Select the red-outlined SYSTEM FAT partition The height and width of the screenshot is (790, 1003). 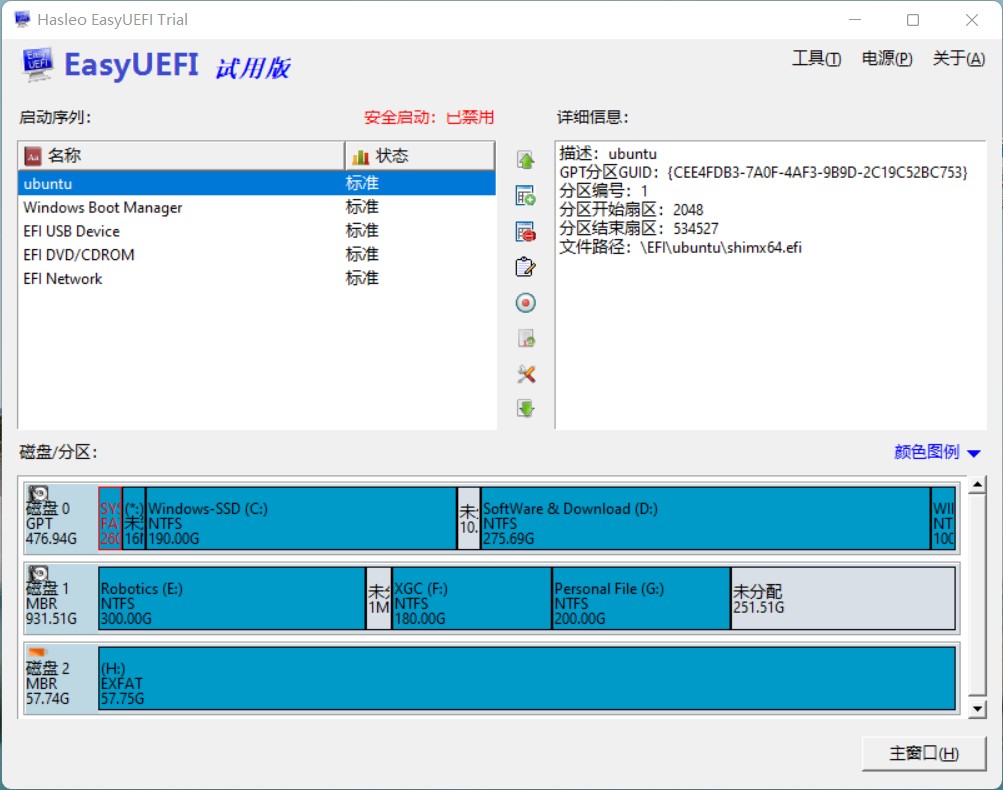tap(110, 518)
